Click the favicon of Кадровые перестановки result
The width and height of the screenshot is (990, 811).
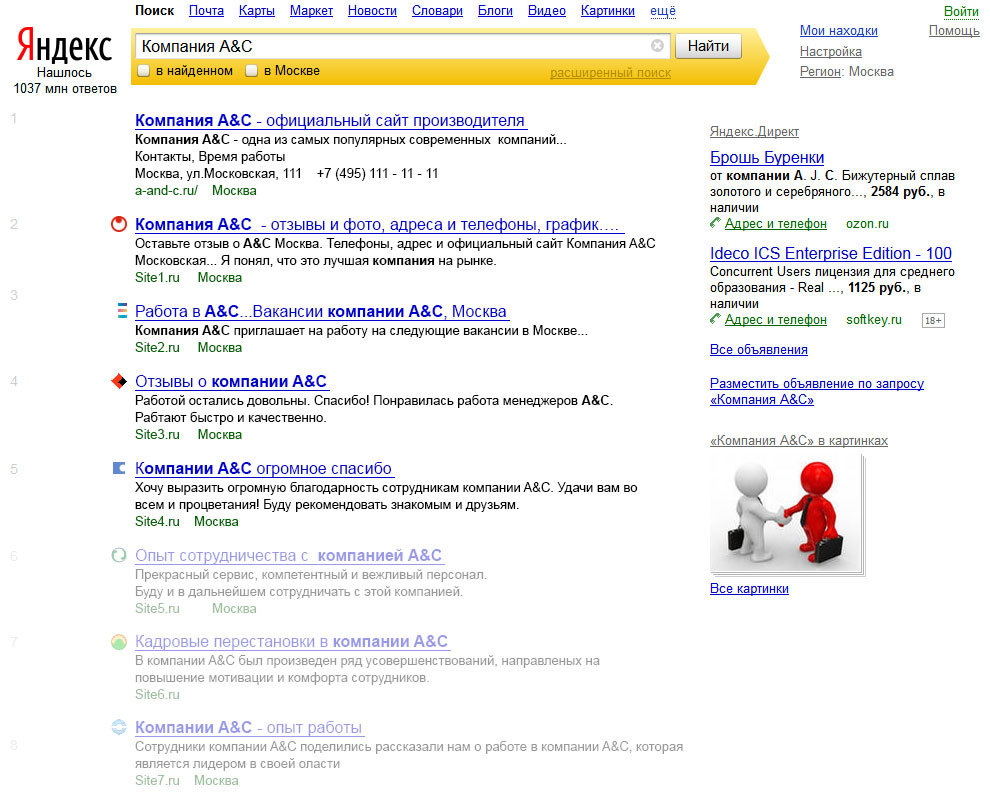click(x=119, y=642)
